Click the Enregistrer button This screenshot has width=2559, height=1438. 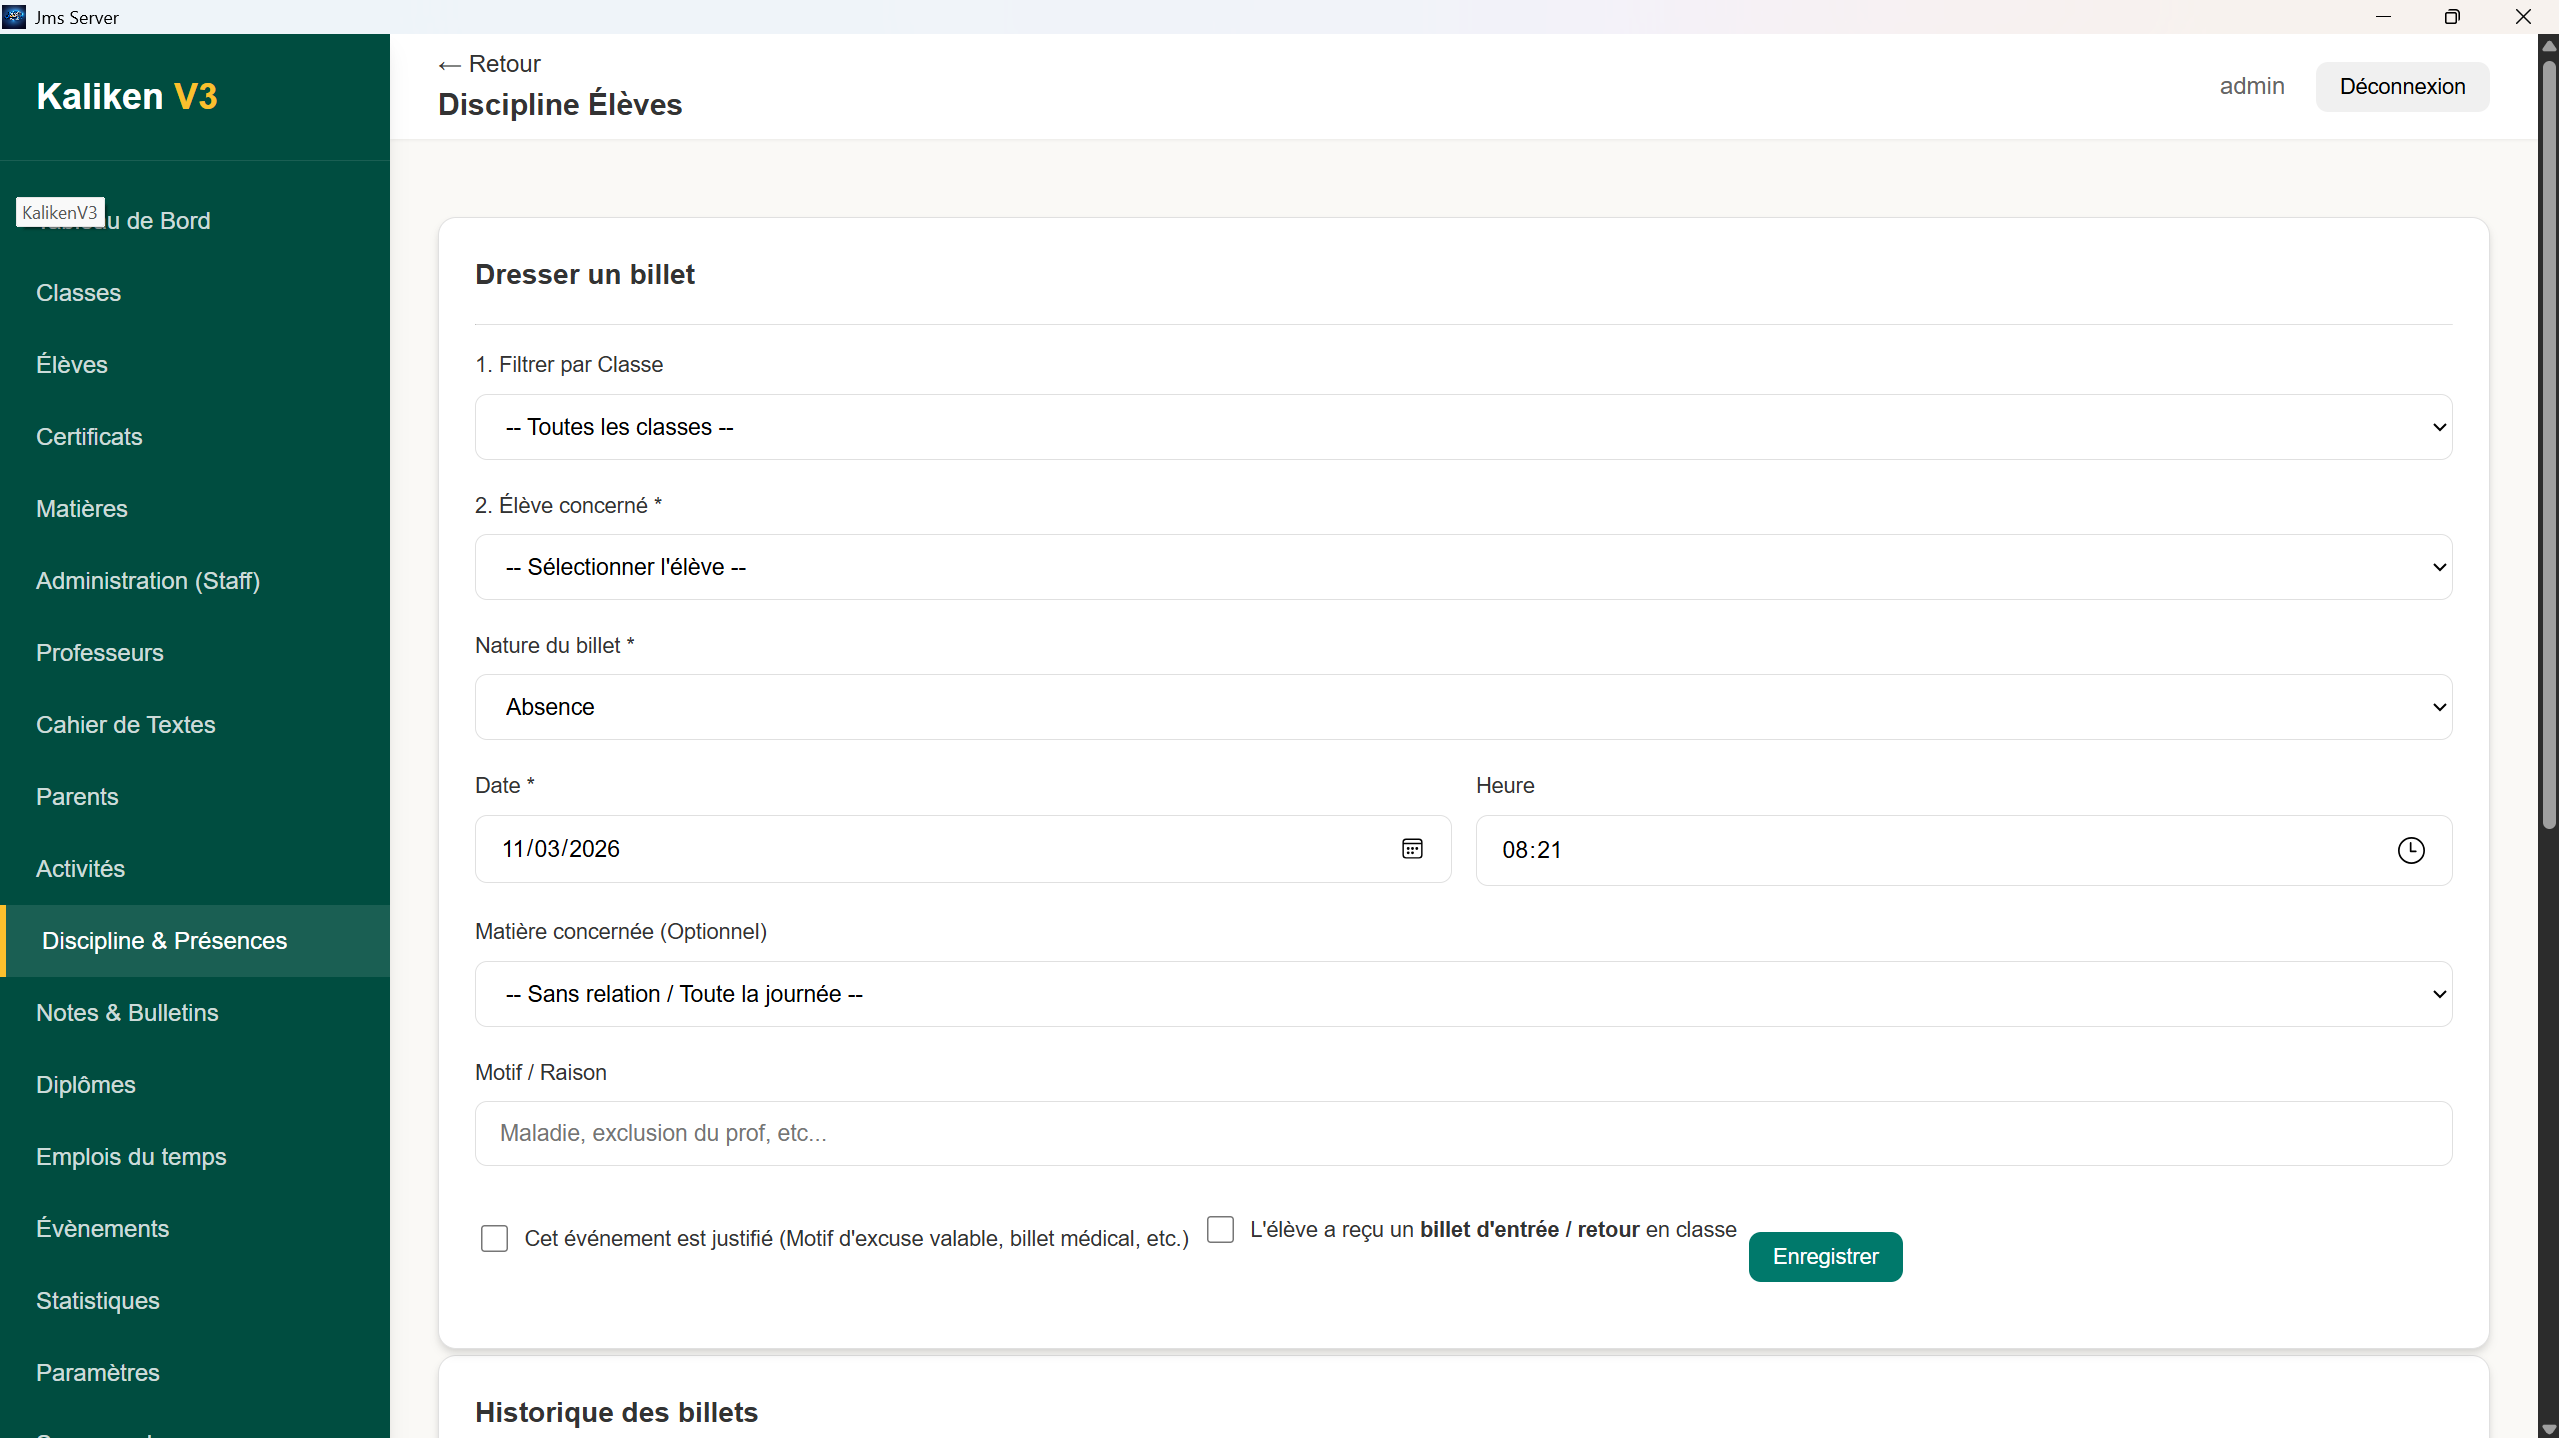(1824, 1256)
